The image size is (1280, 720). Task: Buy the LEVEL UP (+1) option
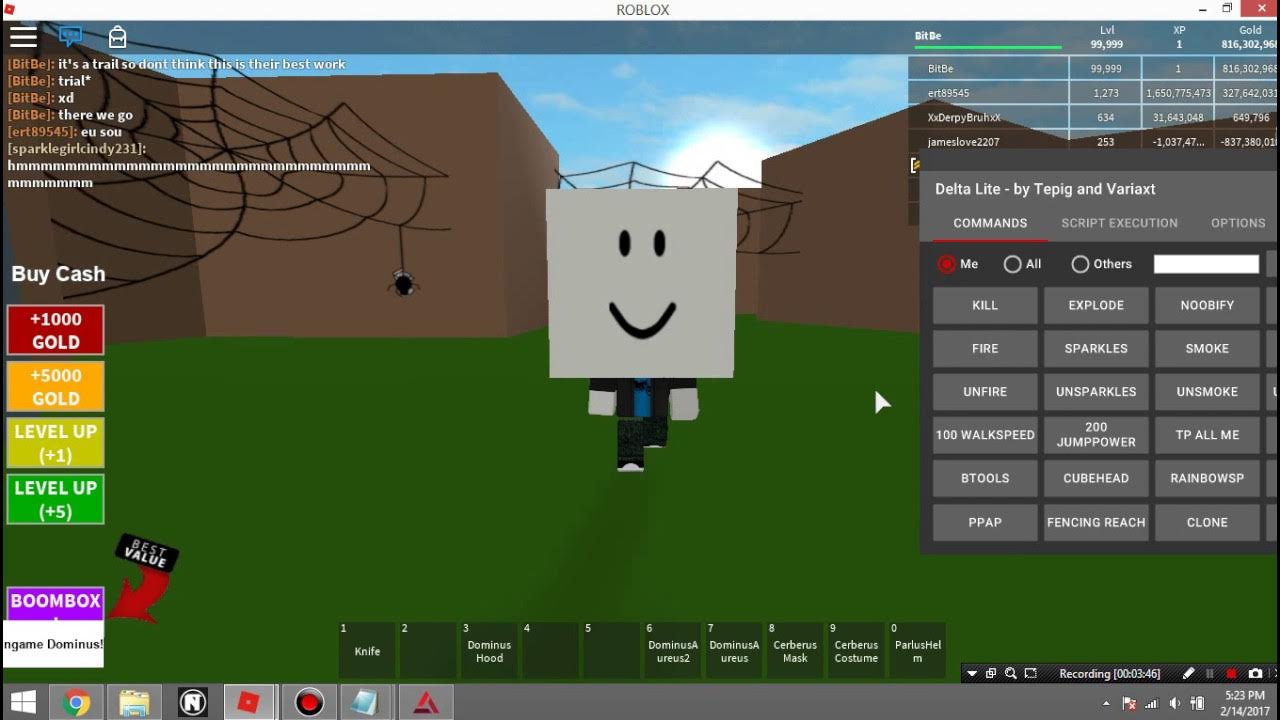(x=55, y=443)
